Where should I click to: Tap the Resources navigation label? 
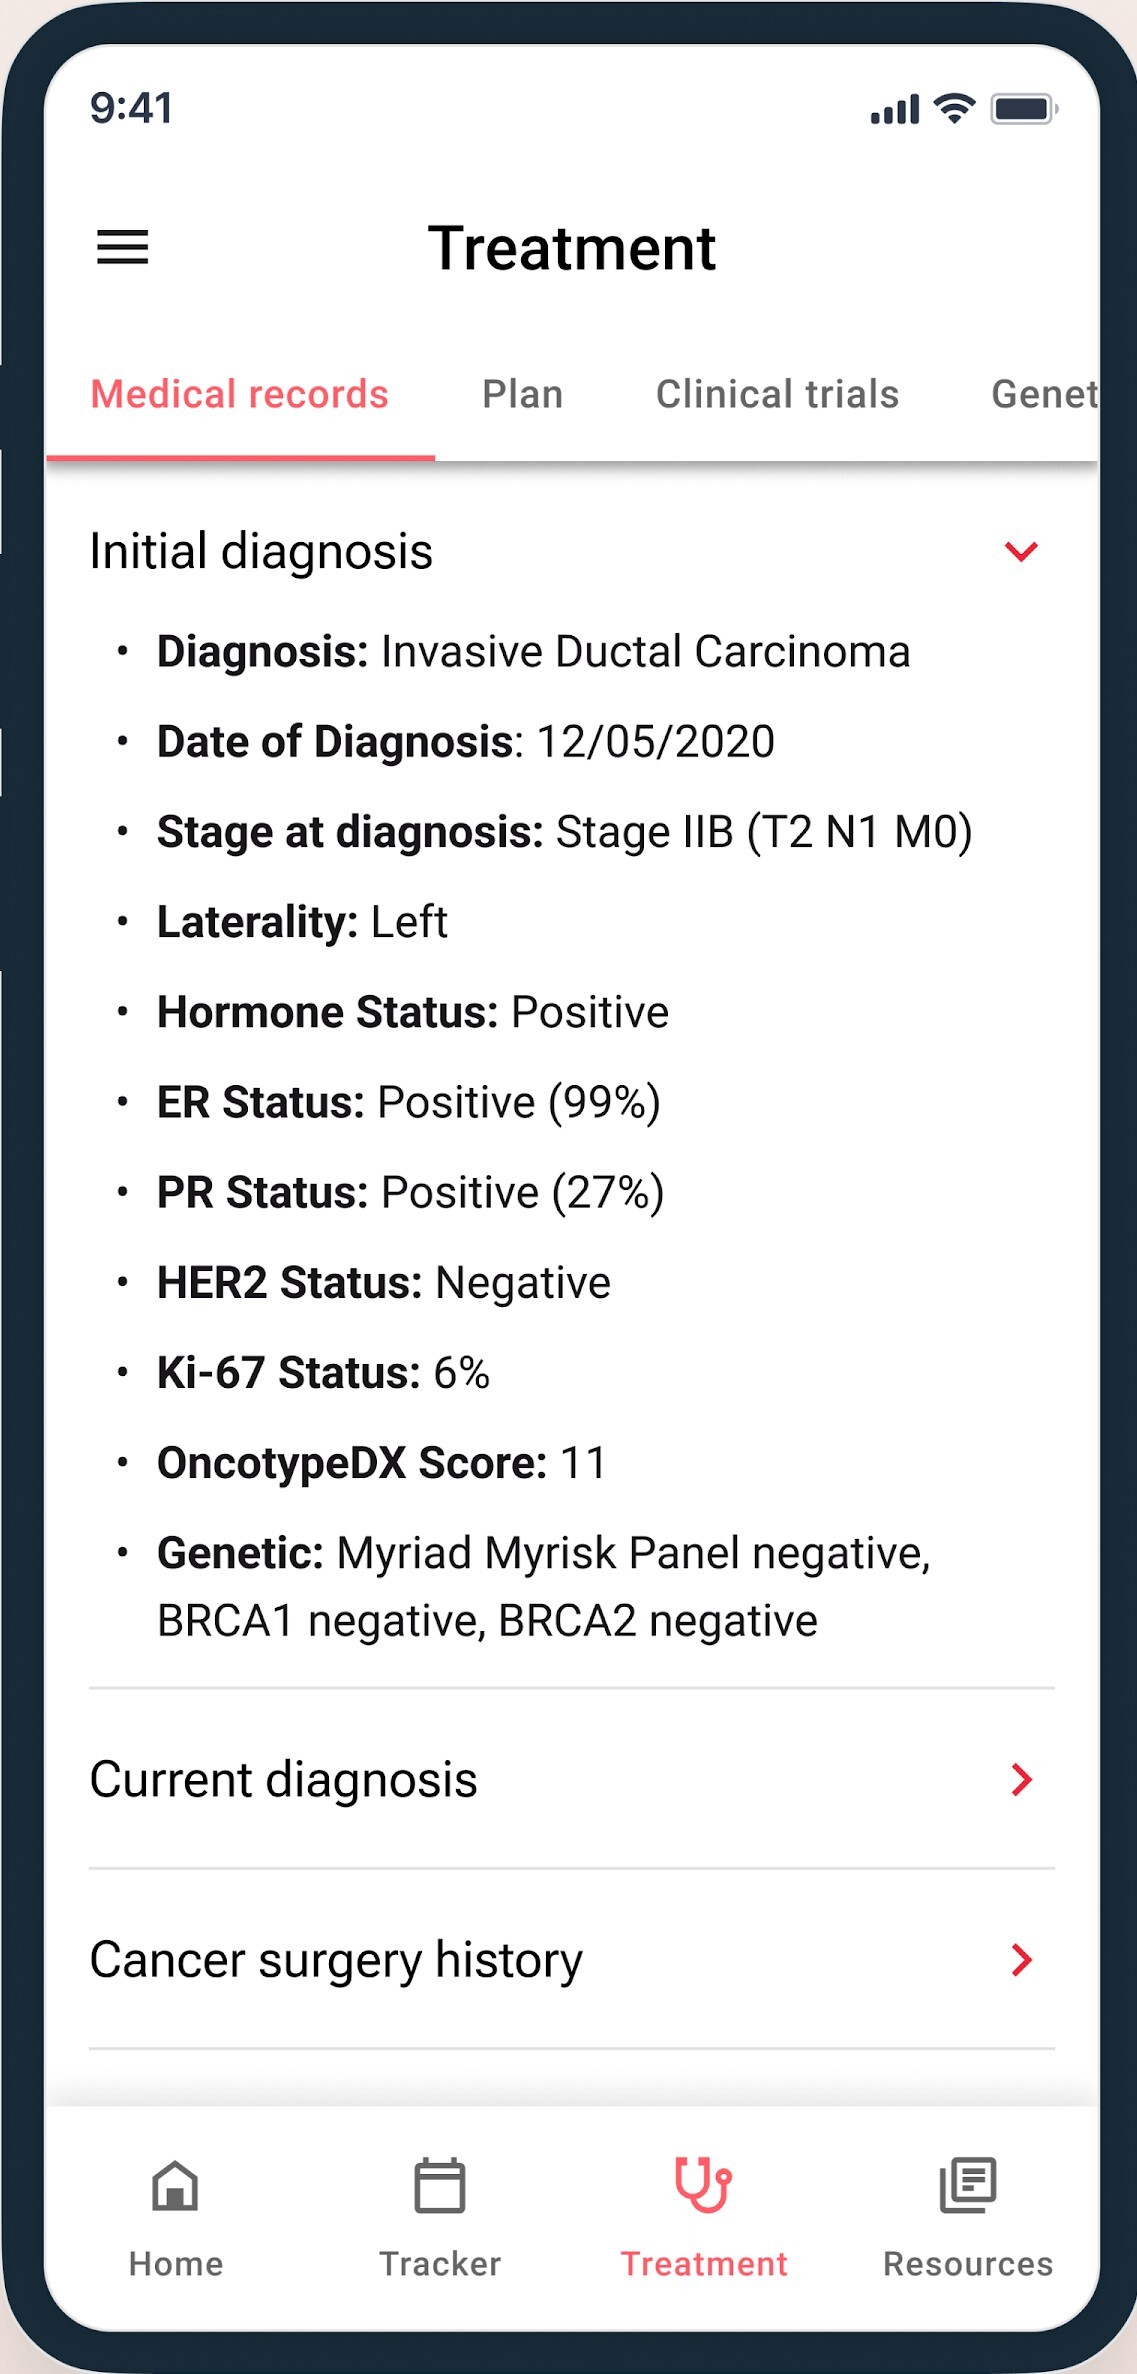coord(968,2264)
